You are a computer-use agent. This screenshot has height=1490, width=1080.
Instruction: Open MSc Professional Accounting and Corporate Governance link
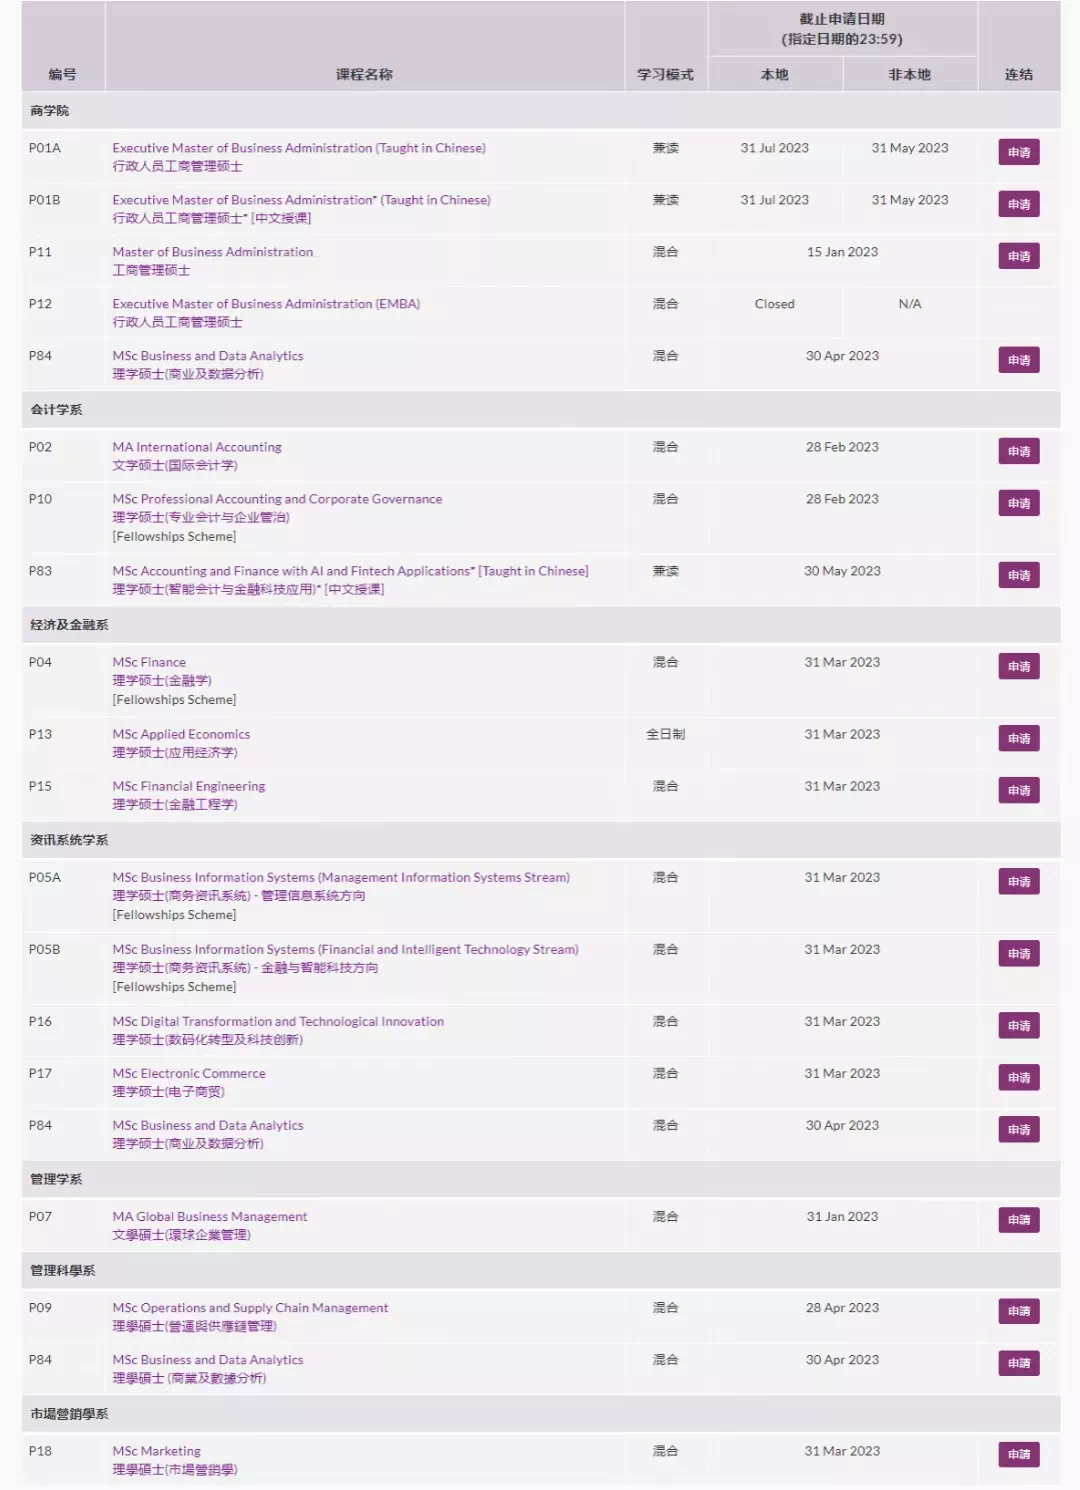pyautogui.click(x=277, y=499)
